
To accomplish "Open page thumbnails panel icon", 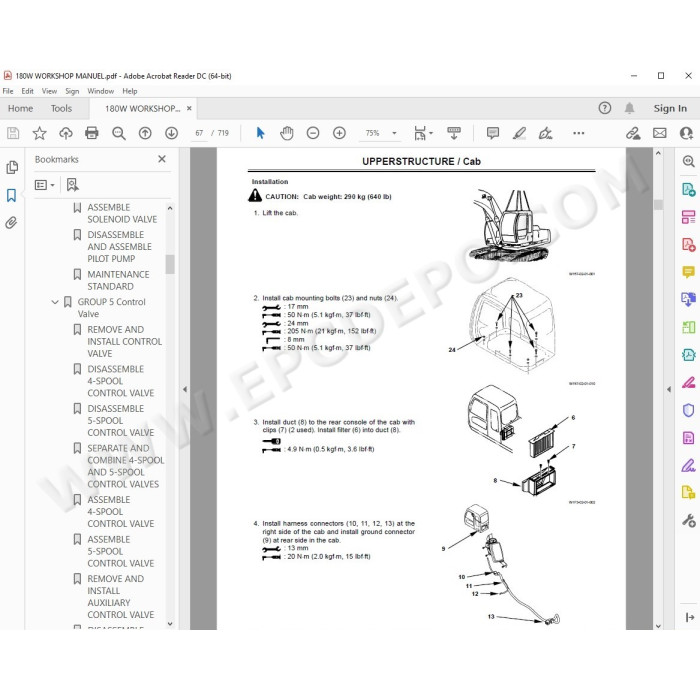I will [x=12, y=167].
